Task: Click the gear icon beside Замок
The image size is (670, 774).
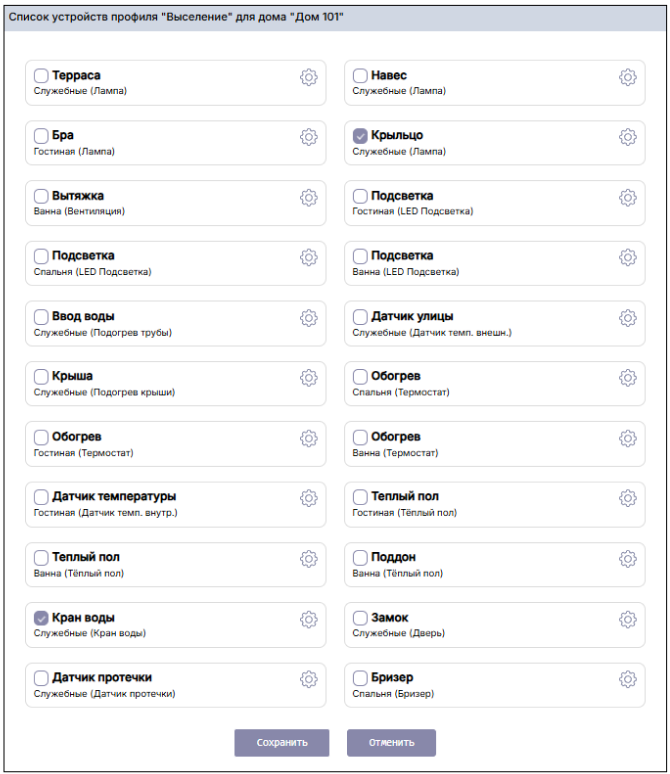Action: coord(628,619)
